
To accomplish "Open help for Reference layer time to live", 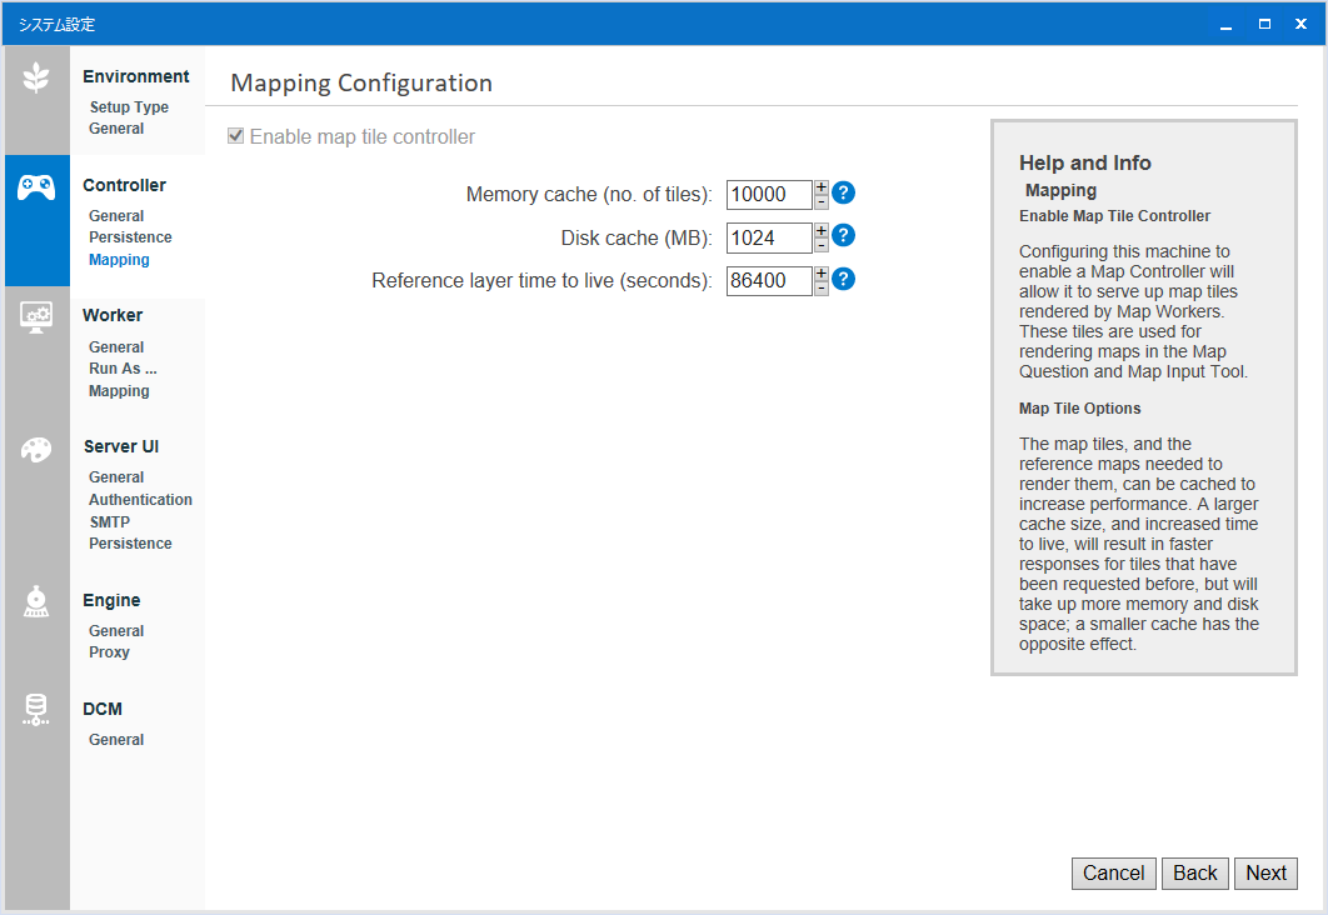I will click(x=843, y=279).
